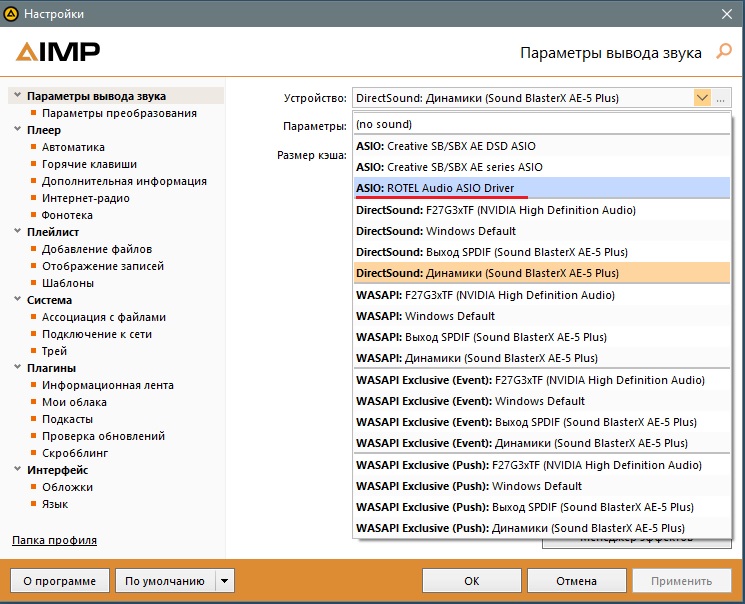Viewport: 745px width, 604px height.
Task: Open Интернет-радио settings page
Action: pyautogui.click(x=86, y=198)
